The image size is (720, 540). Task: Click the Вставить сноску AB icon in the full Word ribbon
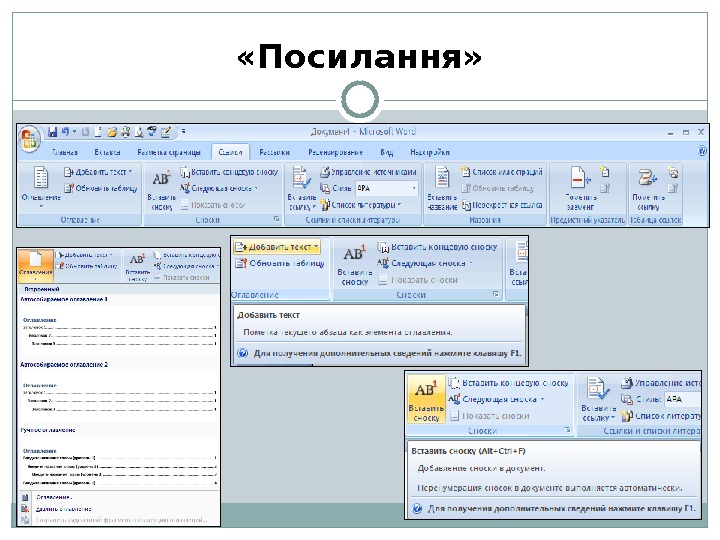coord(161,179)
